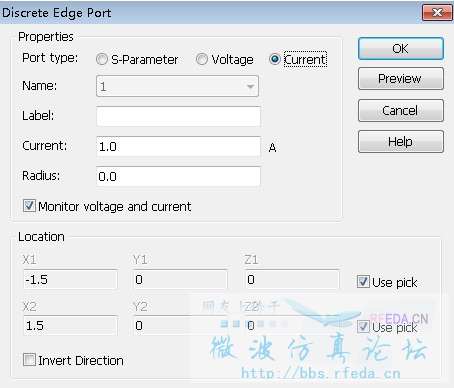Click the Y1 coordinate field
454x388 pixels.
click(x=180, y=279)
